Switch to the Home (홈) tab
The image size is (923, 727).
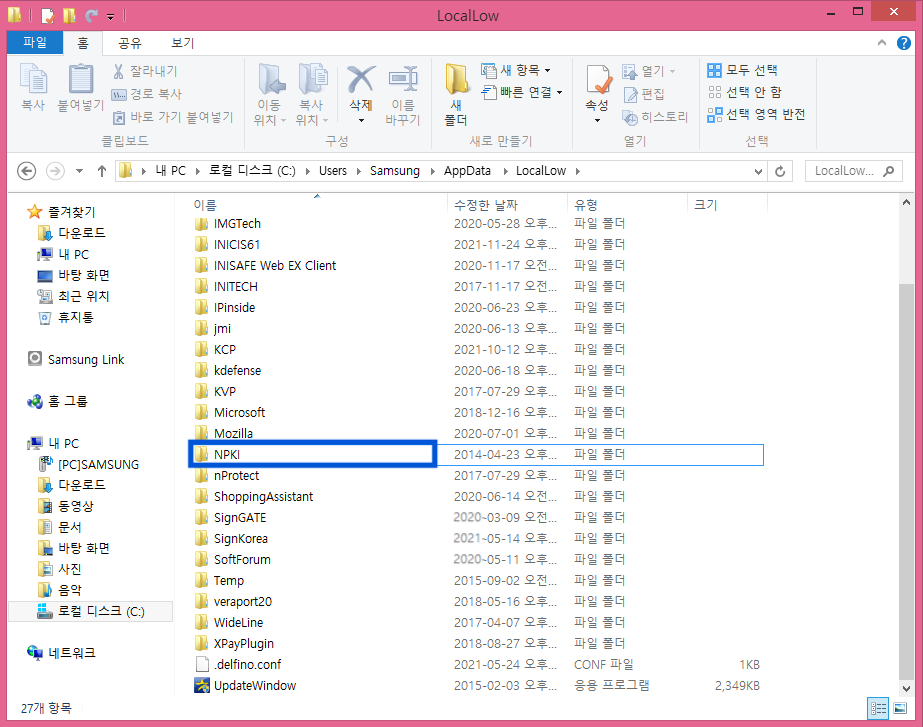[x=83, y=42]
